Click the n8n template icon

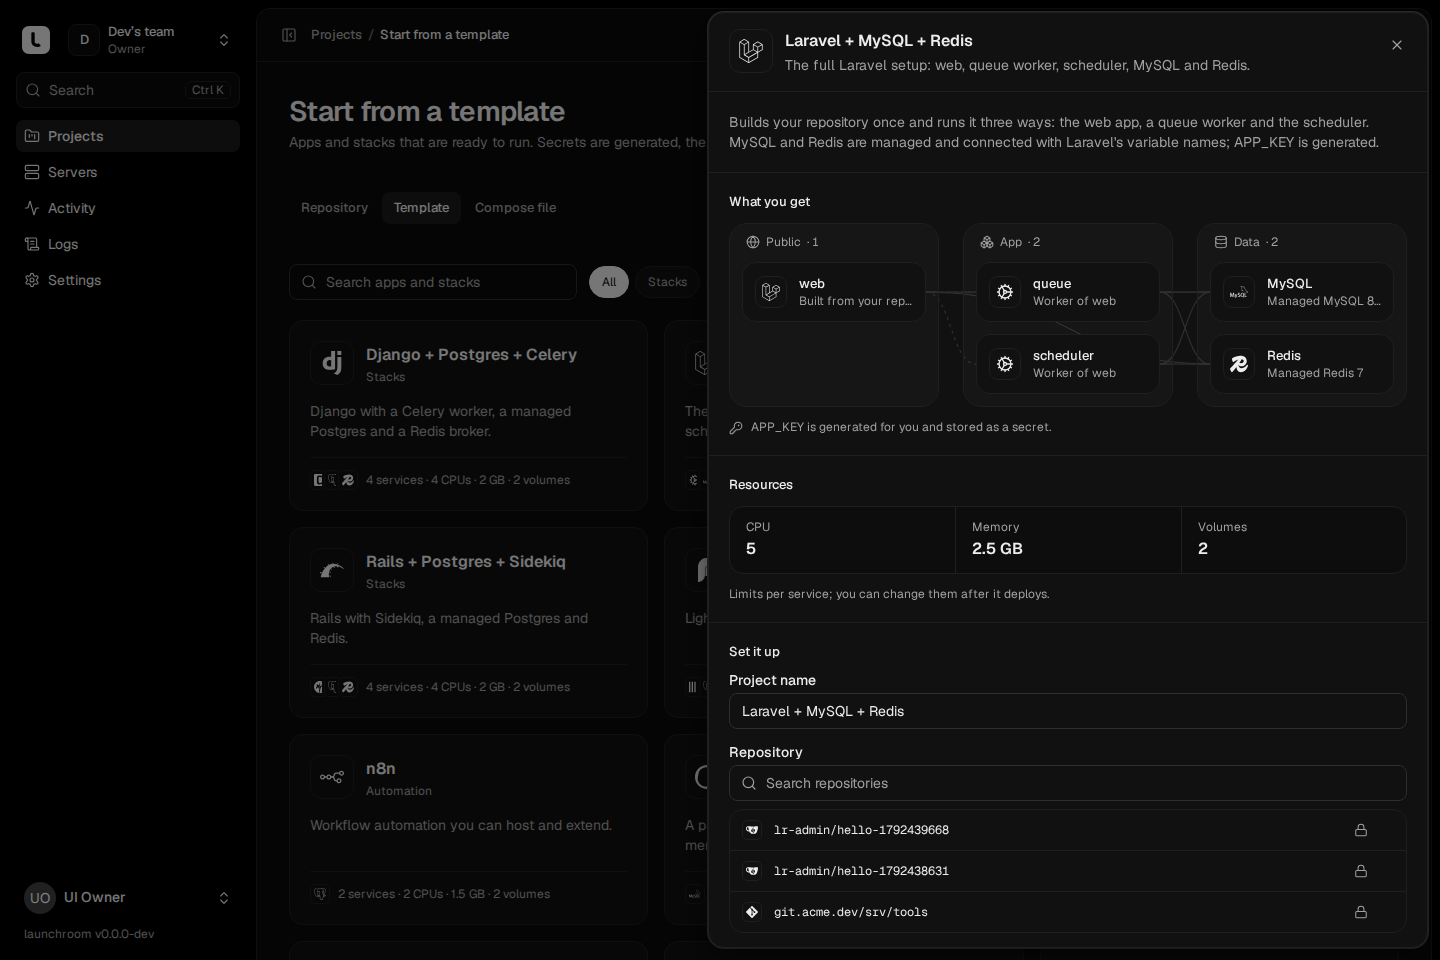(x=332, y=777)
